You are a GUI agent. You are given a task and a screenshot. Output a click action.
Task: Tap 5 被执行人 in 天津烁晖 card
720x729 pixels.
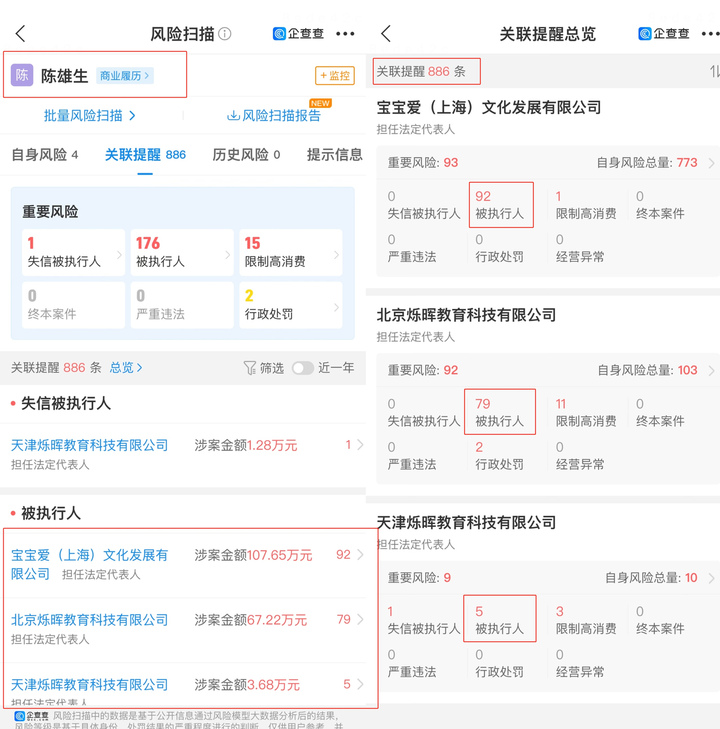(x=500, y=619)
